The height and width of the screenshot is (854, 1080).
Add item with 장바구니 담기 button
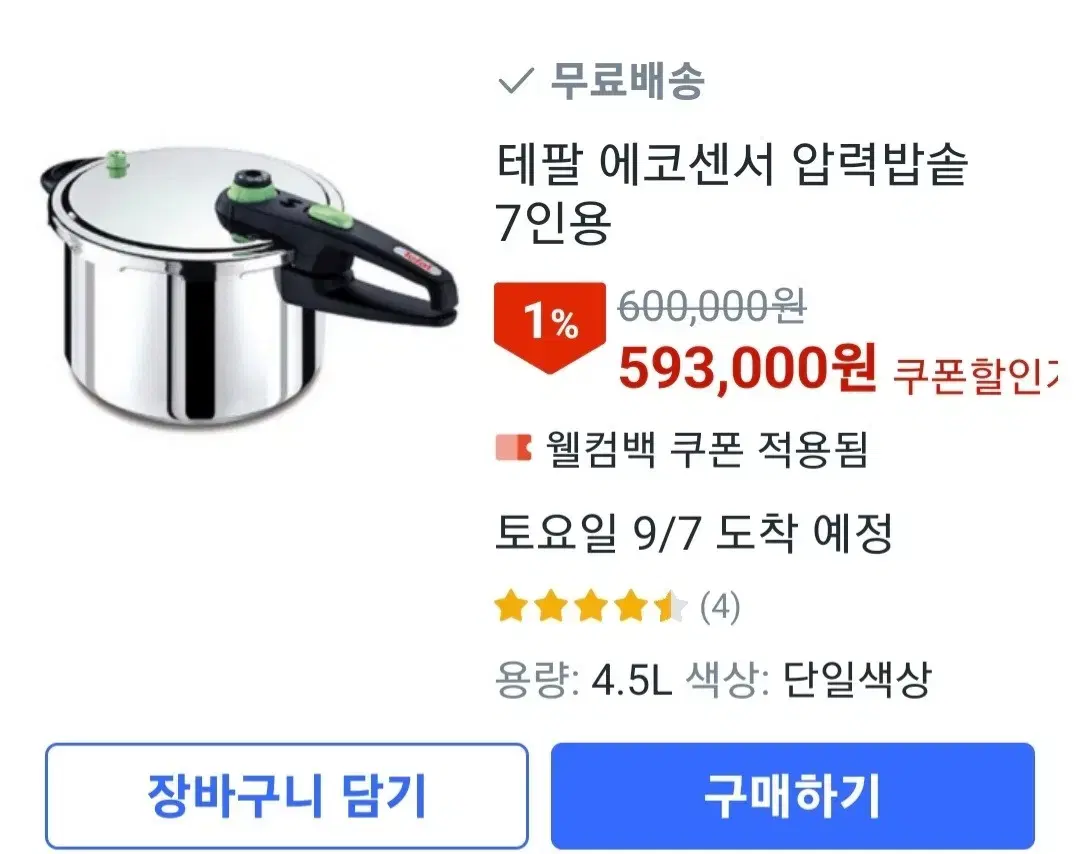tap(287, 795)
